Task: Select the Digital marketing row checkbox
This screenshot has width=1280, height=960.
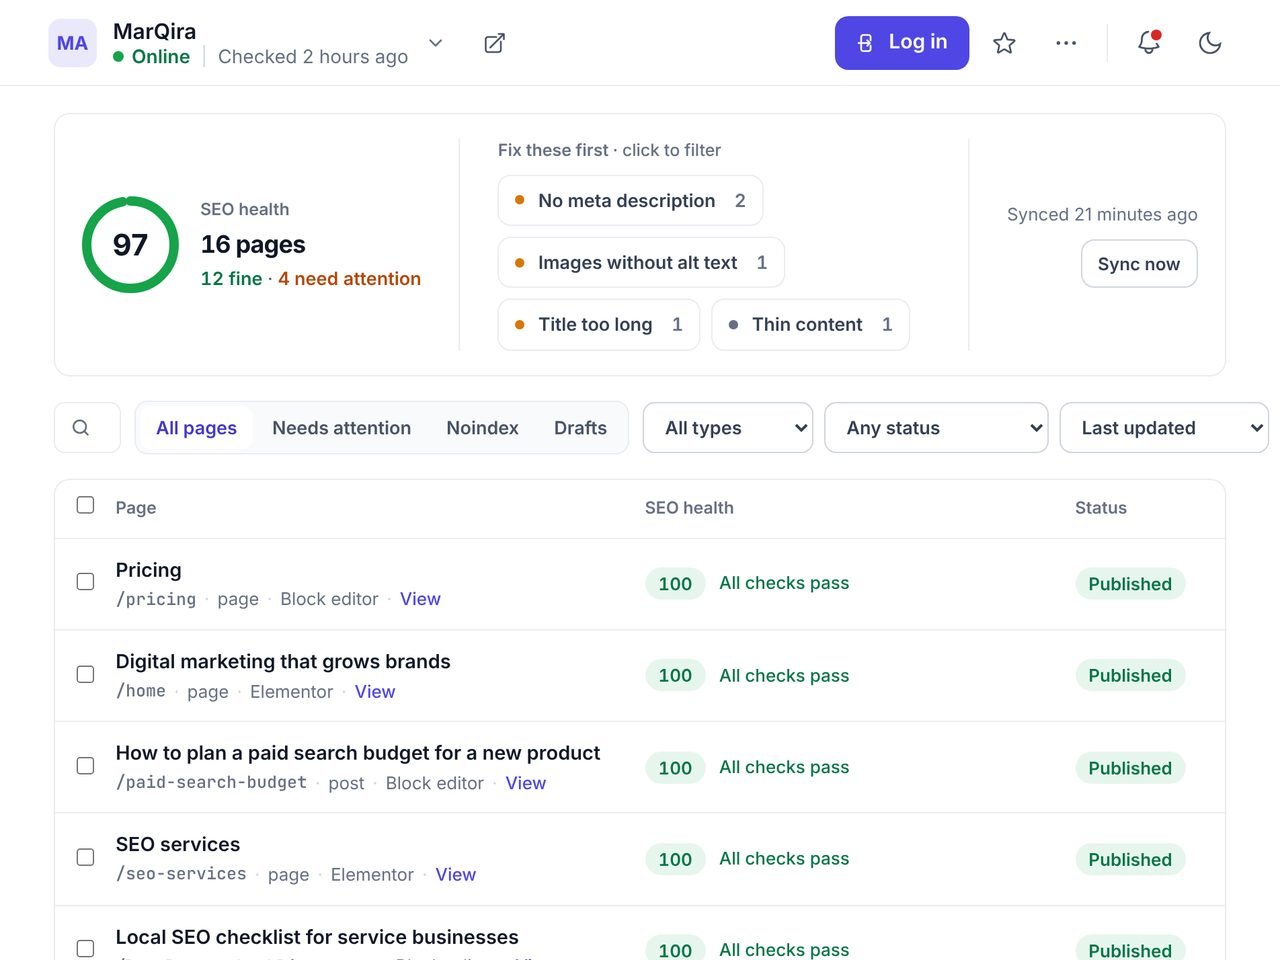Action: click(86, 674)
